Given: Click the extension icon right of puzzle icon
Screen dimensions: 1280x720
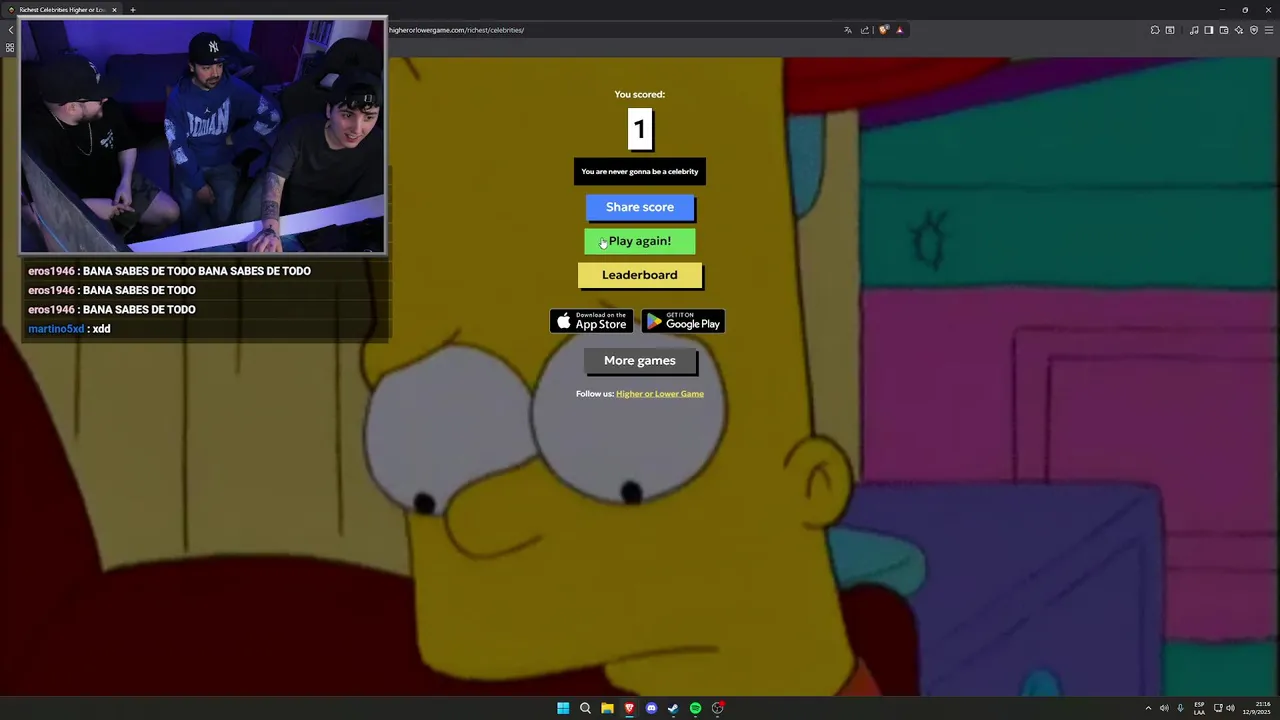Looking at the screenshot, I should pyautogui.click(x=1170, y=30).
